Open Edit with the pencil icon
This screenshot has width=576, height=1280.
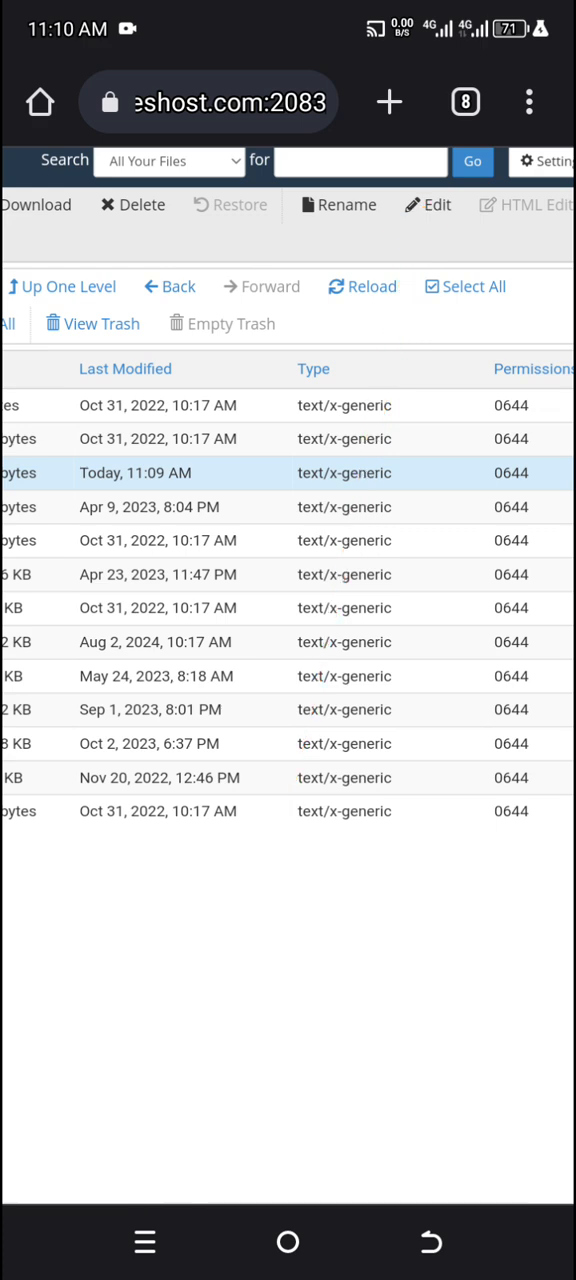428,205
